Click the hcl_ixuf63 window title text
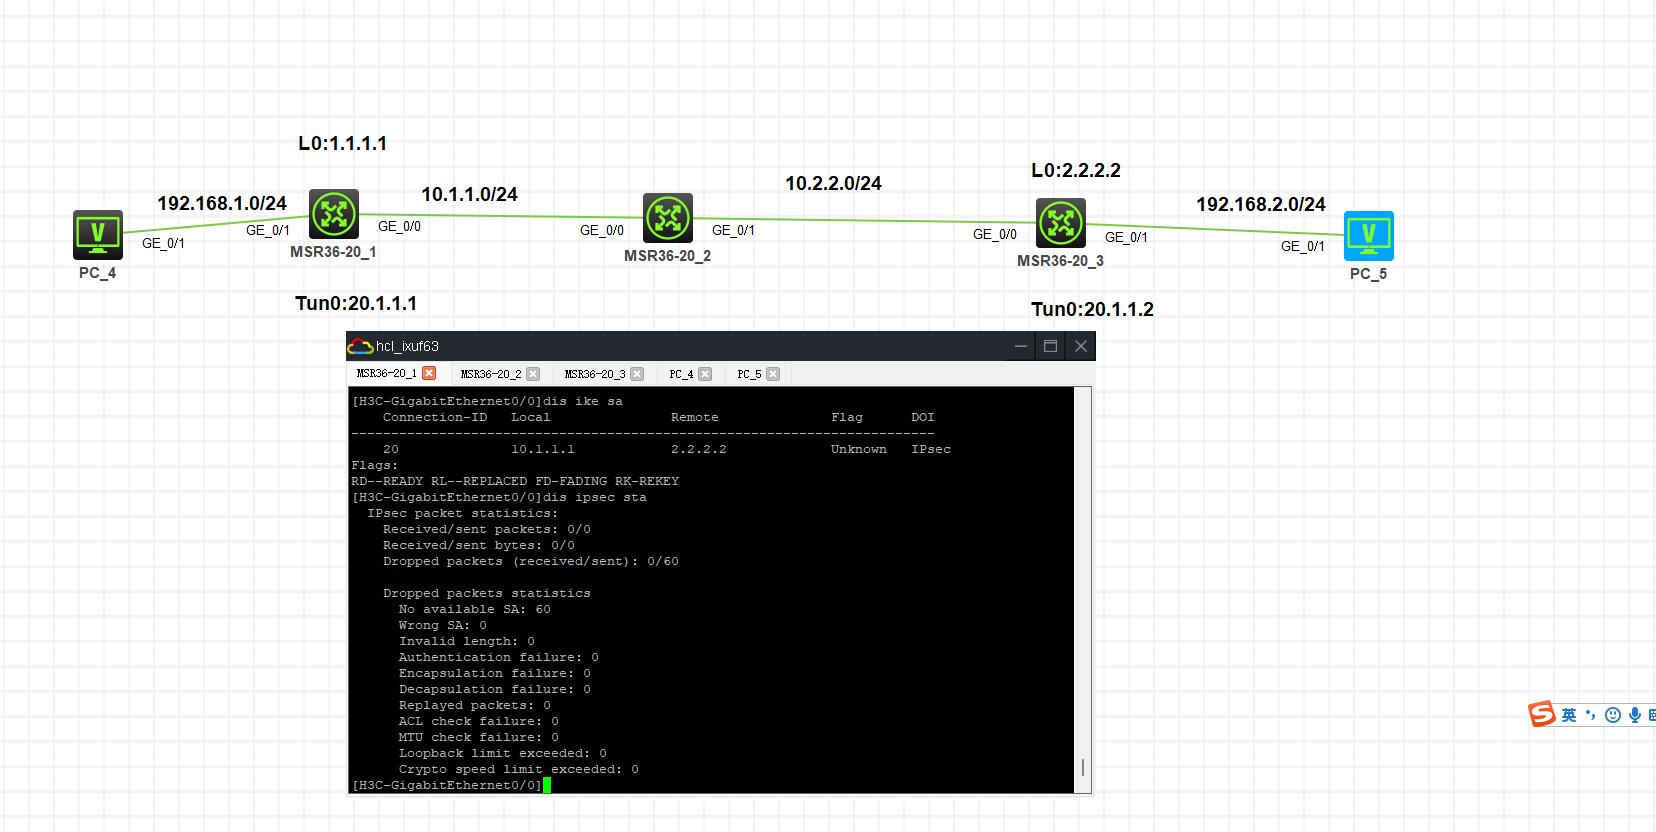 [x=407, y=346]
